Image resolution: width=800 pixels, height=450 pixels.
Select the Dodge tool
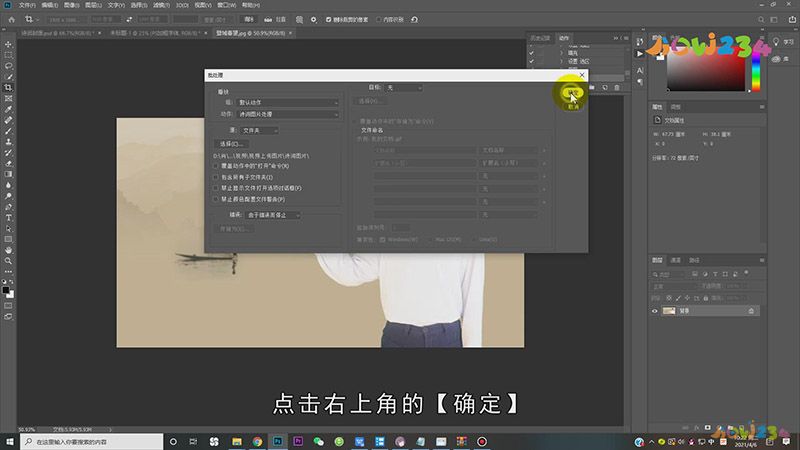[x=8, y=196]
